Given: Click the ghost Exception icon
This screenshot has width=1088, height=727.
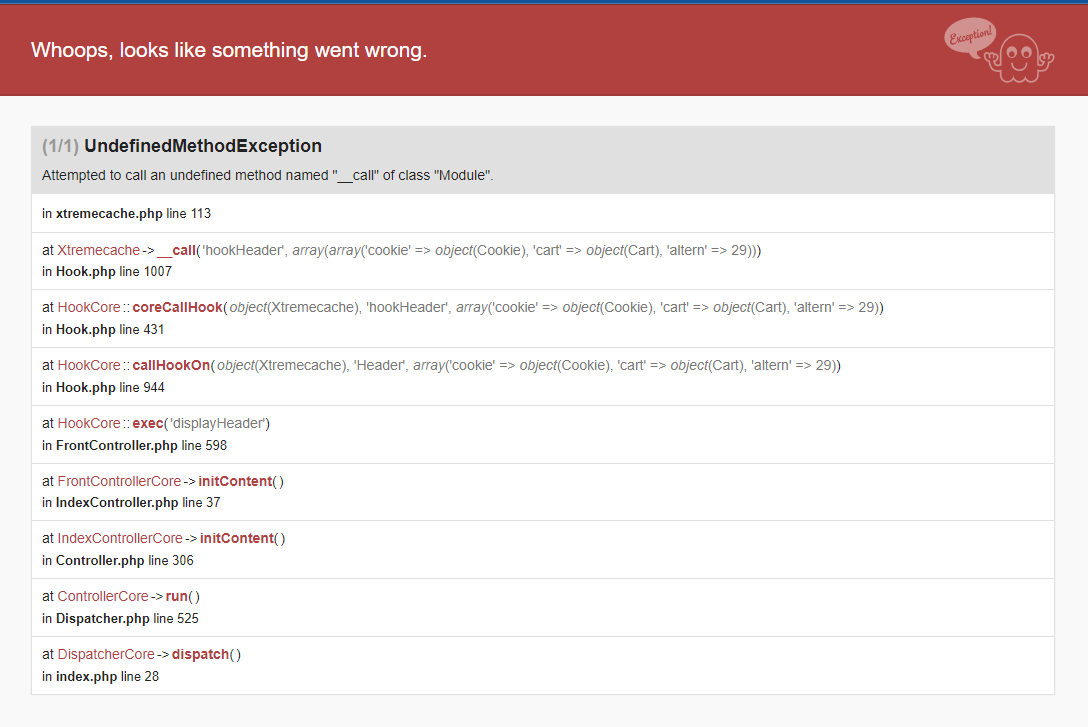Looking at the screenshot, I should click(x=1019, y=58).
